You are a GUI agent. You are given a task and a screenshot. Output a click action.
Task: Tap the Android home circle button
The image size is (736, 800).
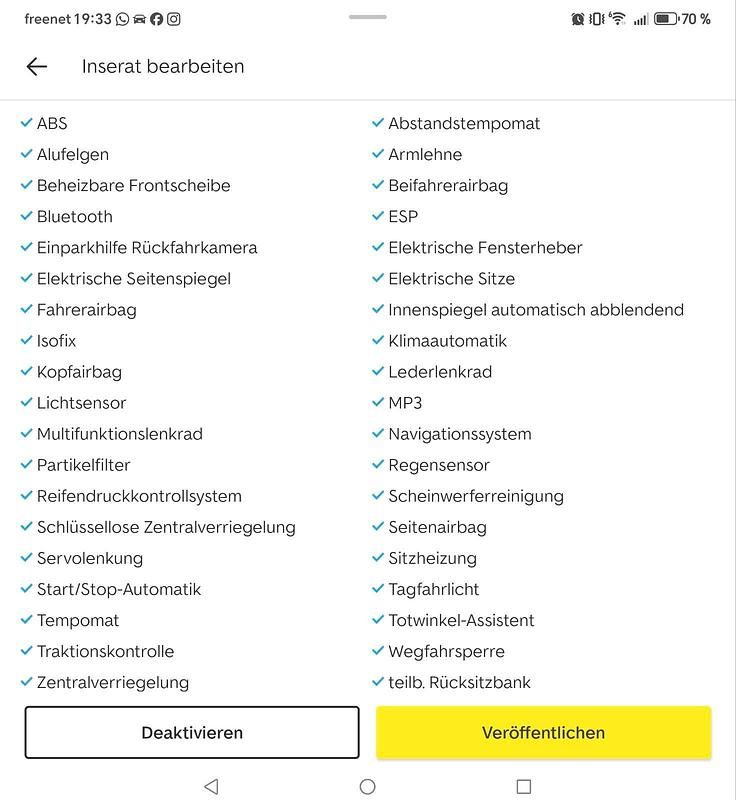click(367, 786)
